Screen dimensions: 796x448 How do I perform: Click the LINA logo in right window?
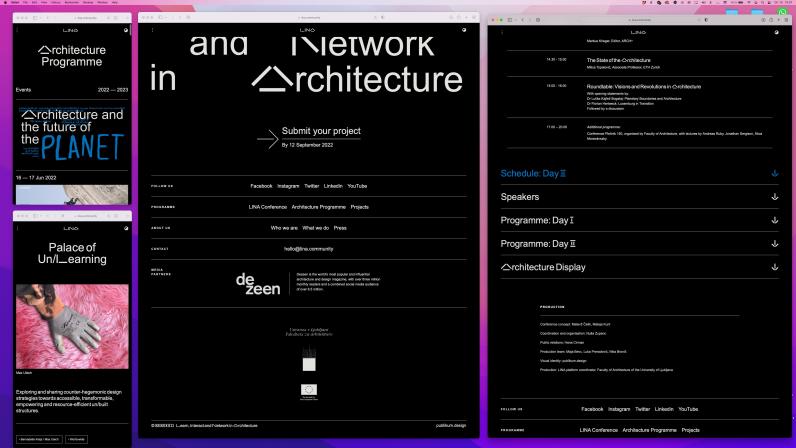pos(639,33)
